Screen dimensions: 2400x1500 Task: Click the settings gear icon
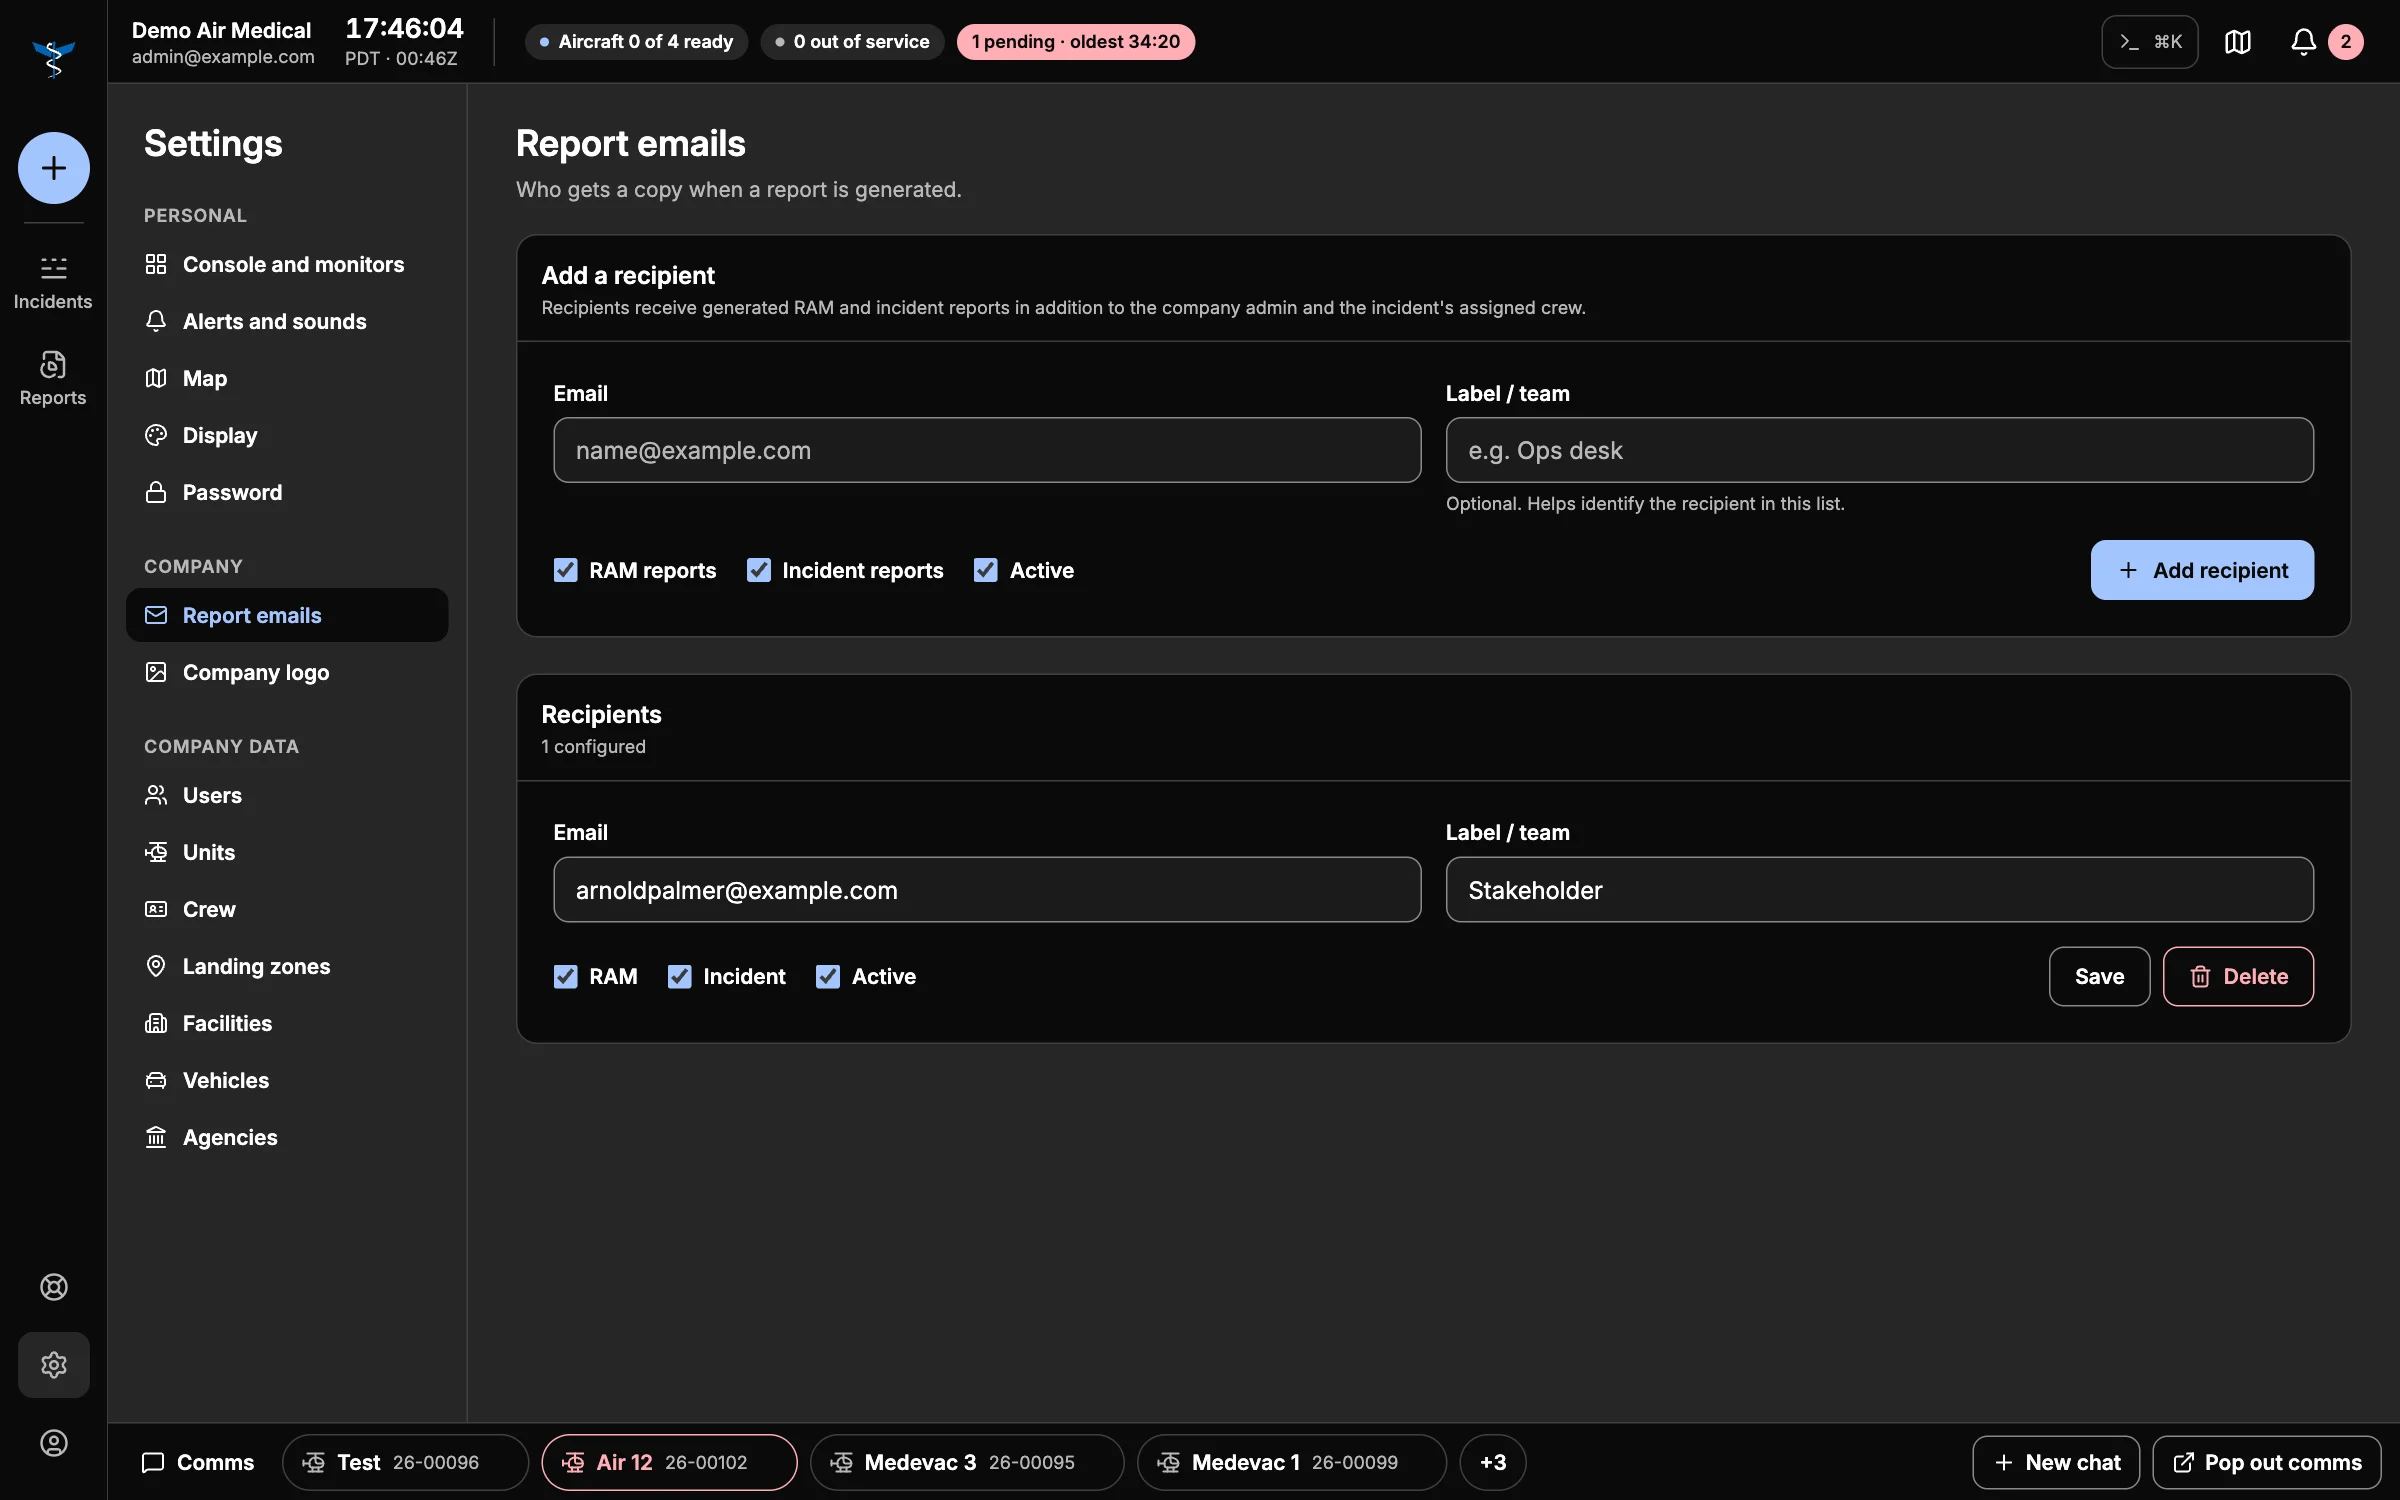[x=54, y=1365]
